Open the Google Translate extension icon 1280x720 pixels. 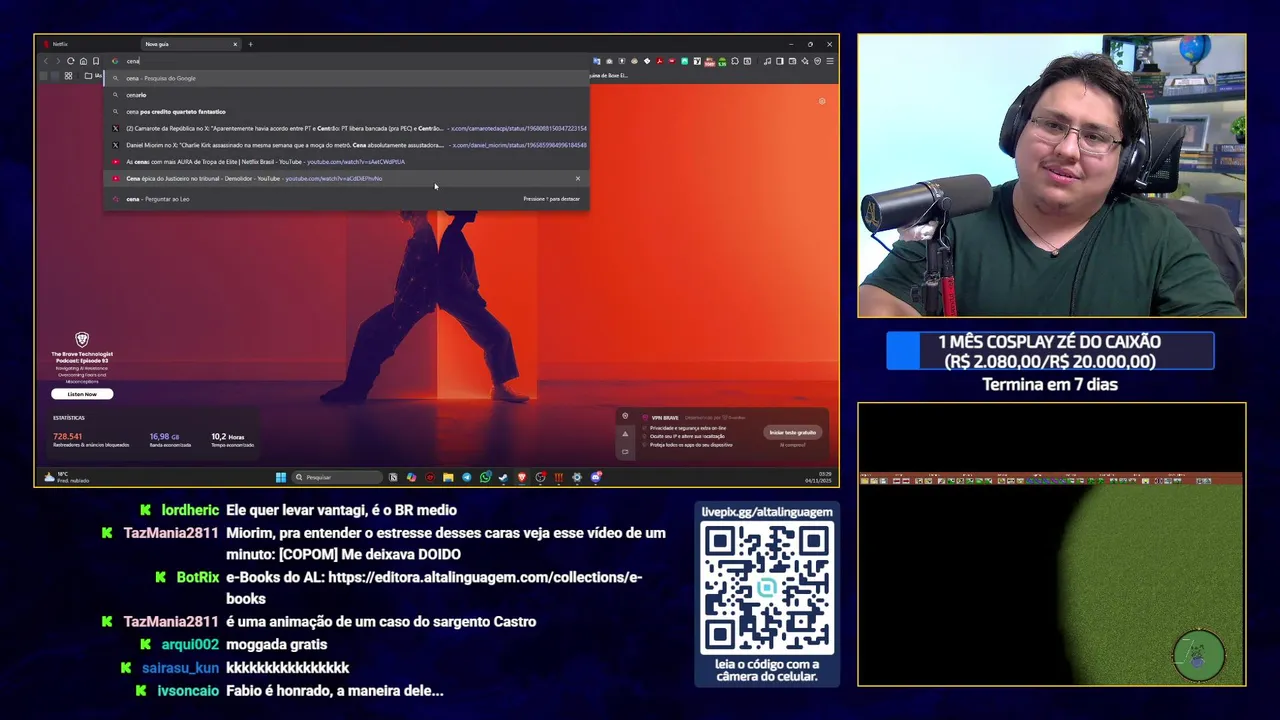(x=596, y=61)
